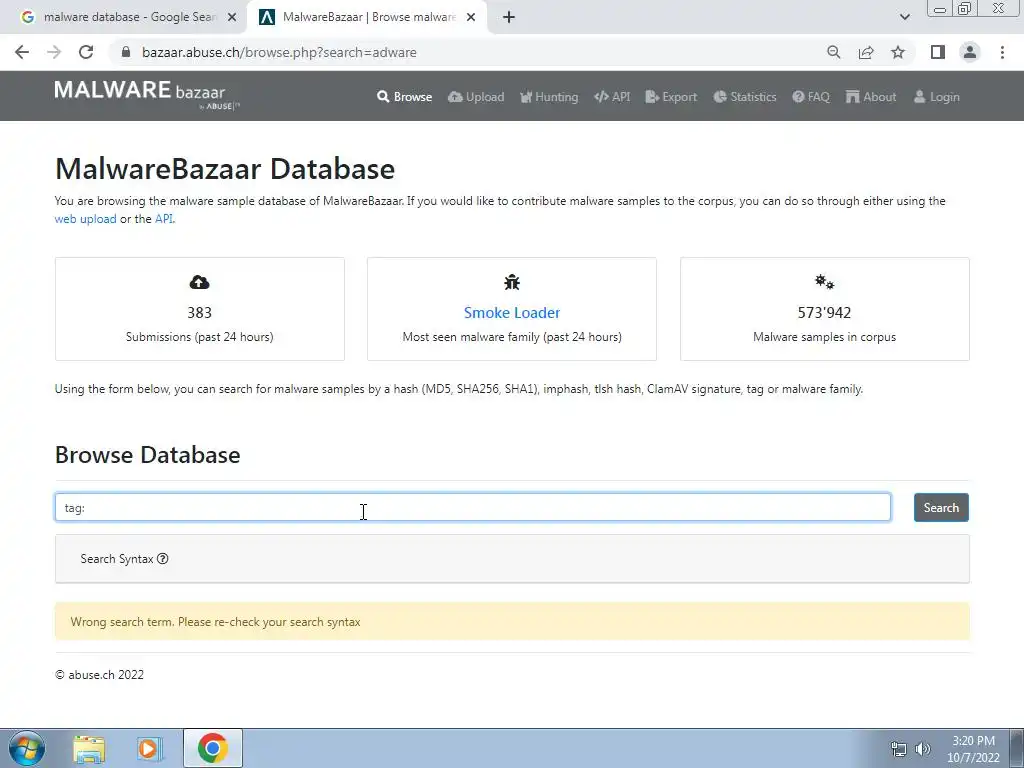Reload the current page
This screenshot has width=1024, height=768.
[86, 52]
